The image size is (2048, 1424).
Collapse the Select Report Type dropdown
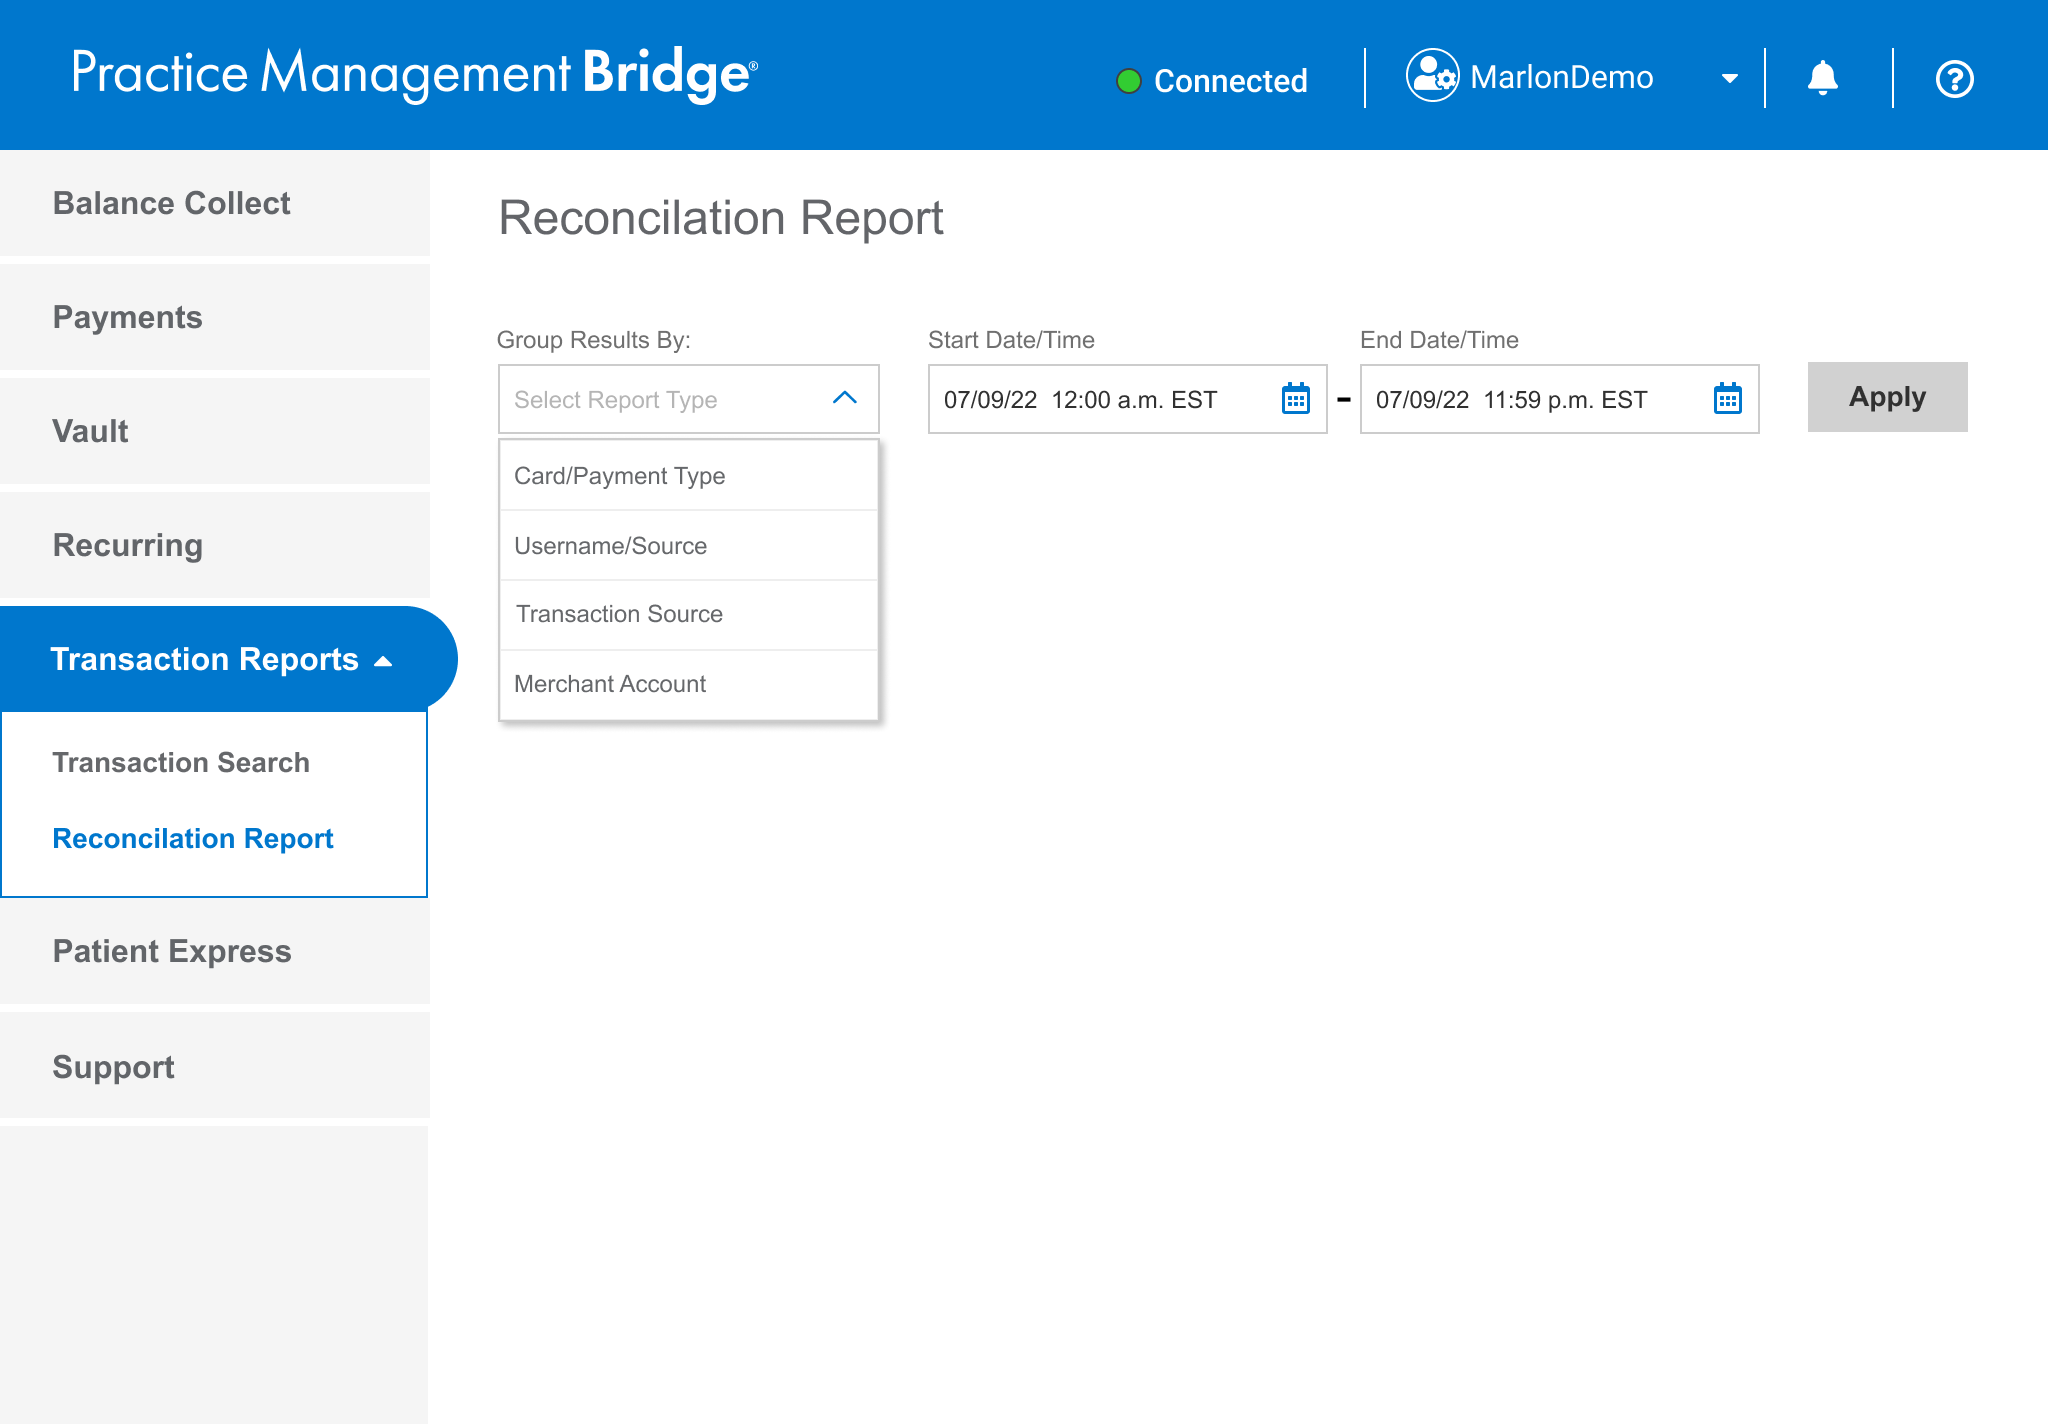point(844,398)
